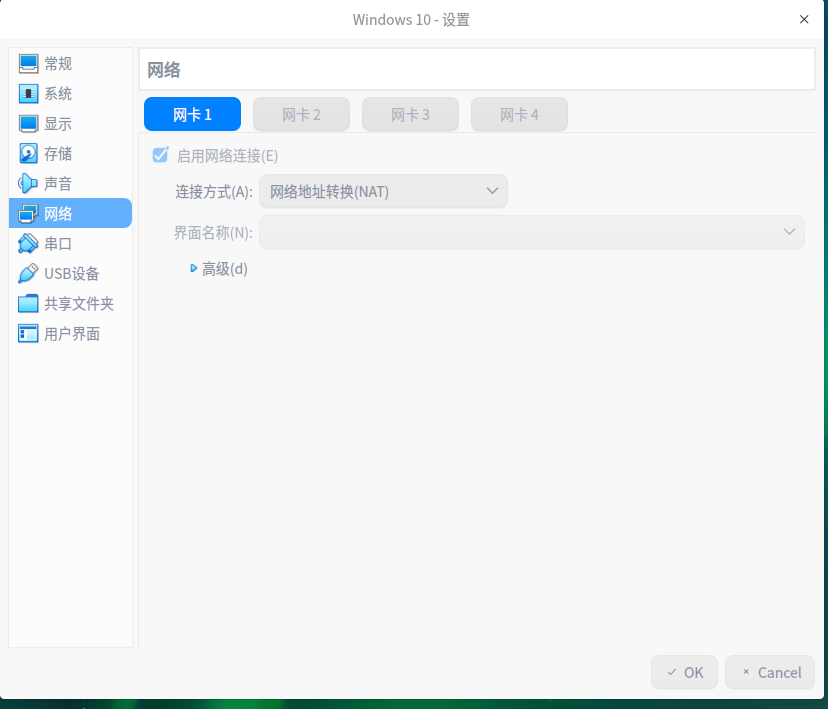The height and width of the screenshot is (709, 828).
Task: Click the 系统 label in sidebar
Action: pos(58,94)
